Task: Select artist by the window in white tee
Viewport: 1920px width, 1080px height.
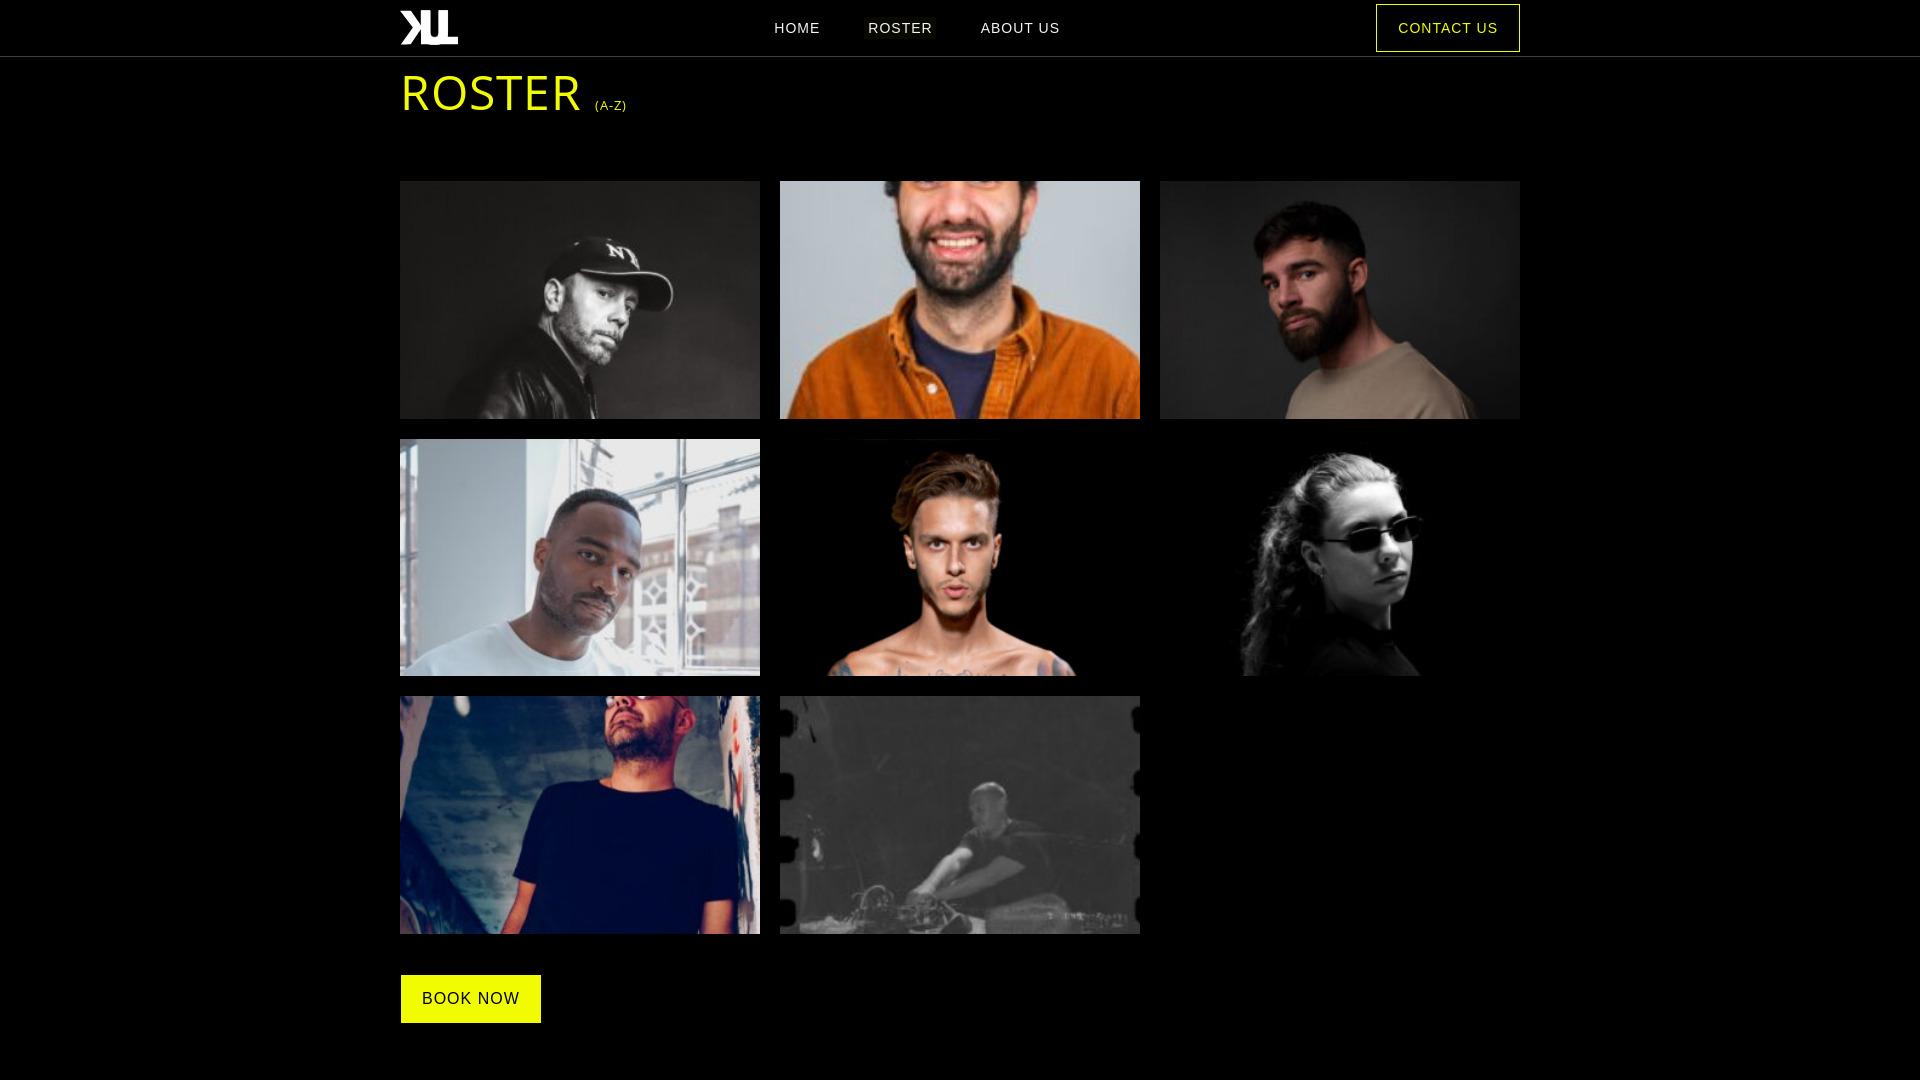Action: 580,557
